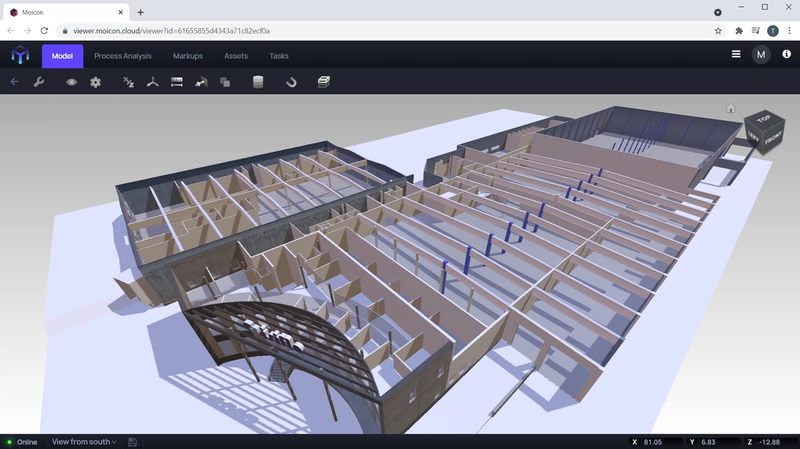The image size is (800, 449).
Task: Open the hamburger menu in header
Action: pos(736,55)
